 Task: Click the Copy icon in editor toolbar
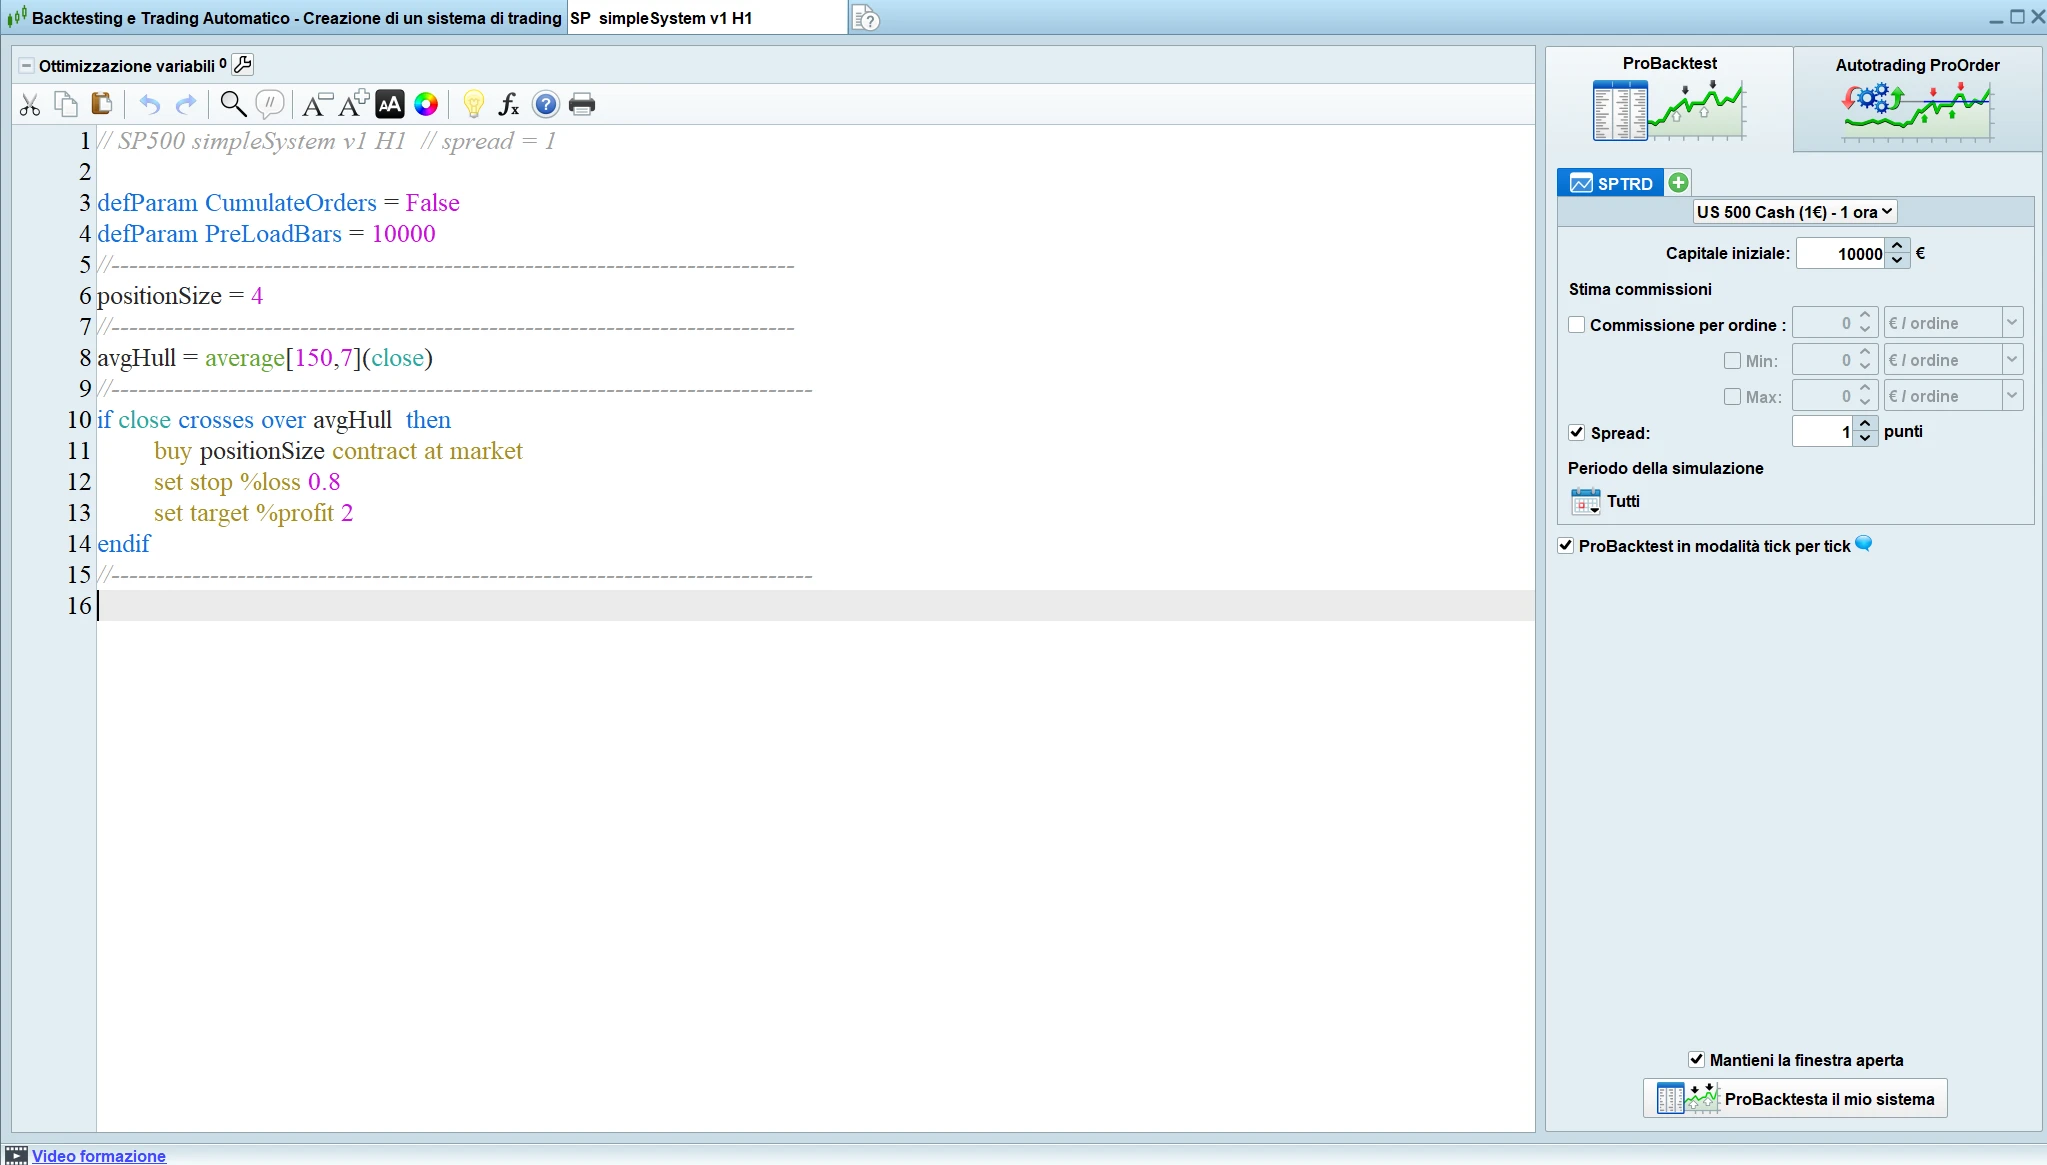[66, 104]
